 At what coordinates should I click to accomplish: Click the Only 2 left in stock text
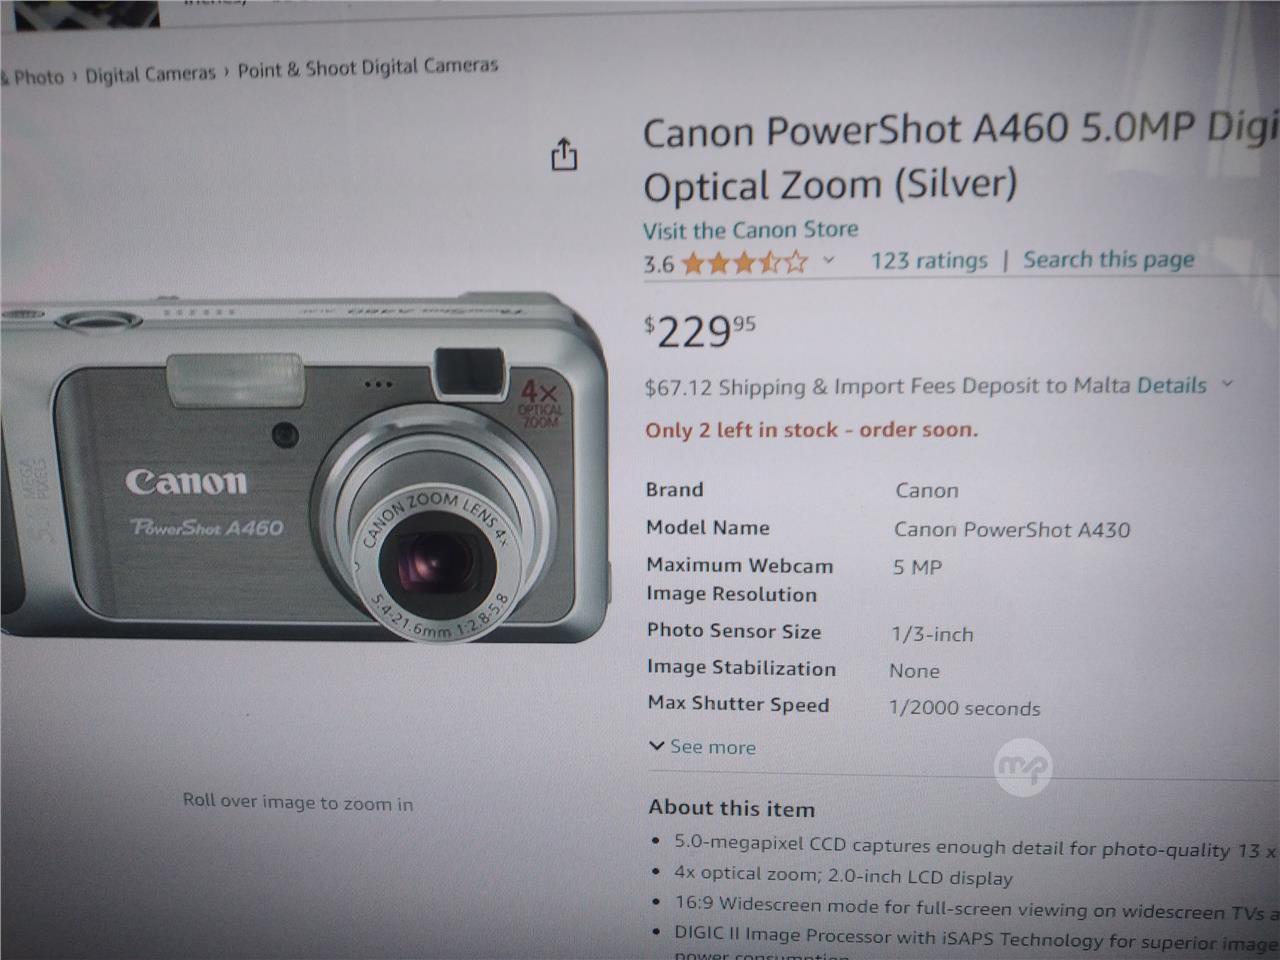(x=811, y=430)
